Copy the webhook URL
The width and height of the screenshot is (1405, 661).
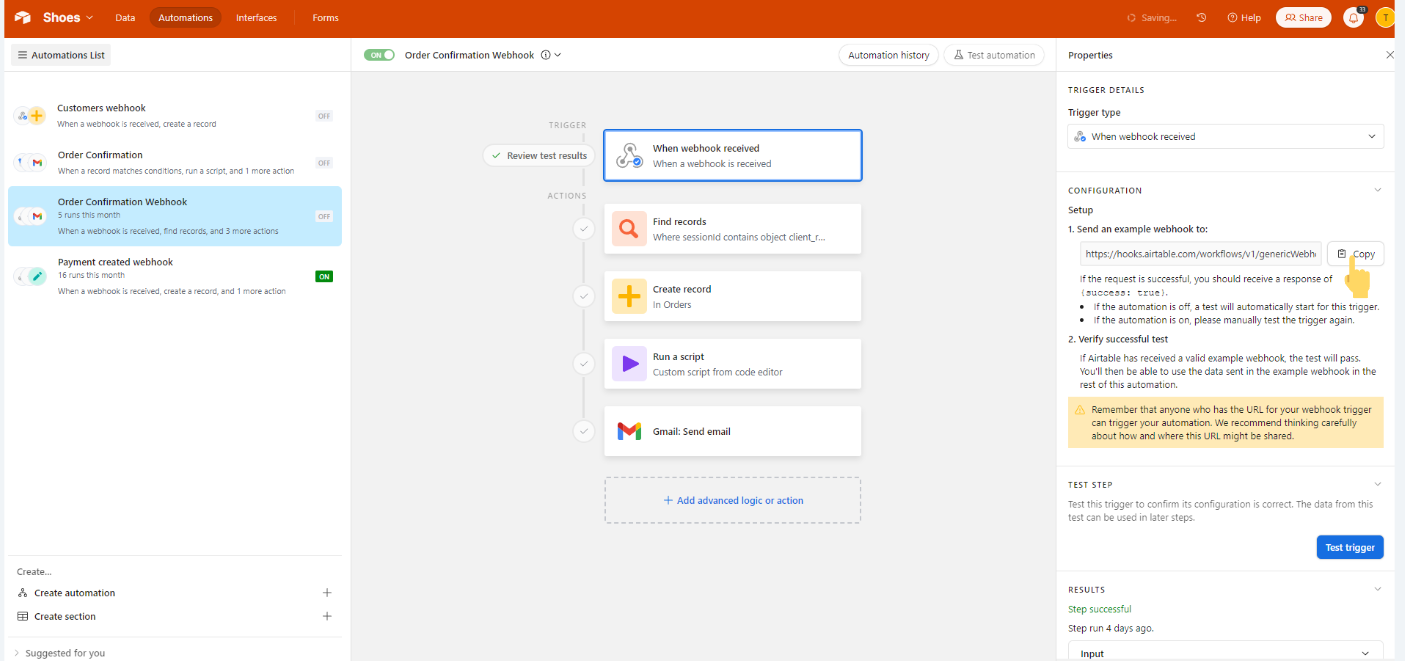[x=1356, y=254]
